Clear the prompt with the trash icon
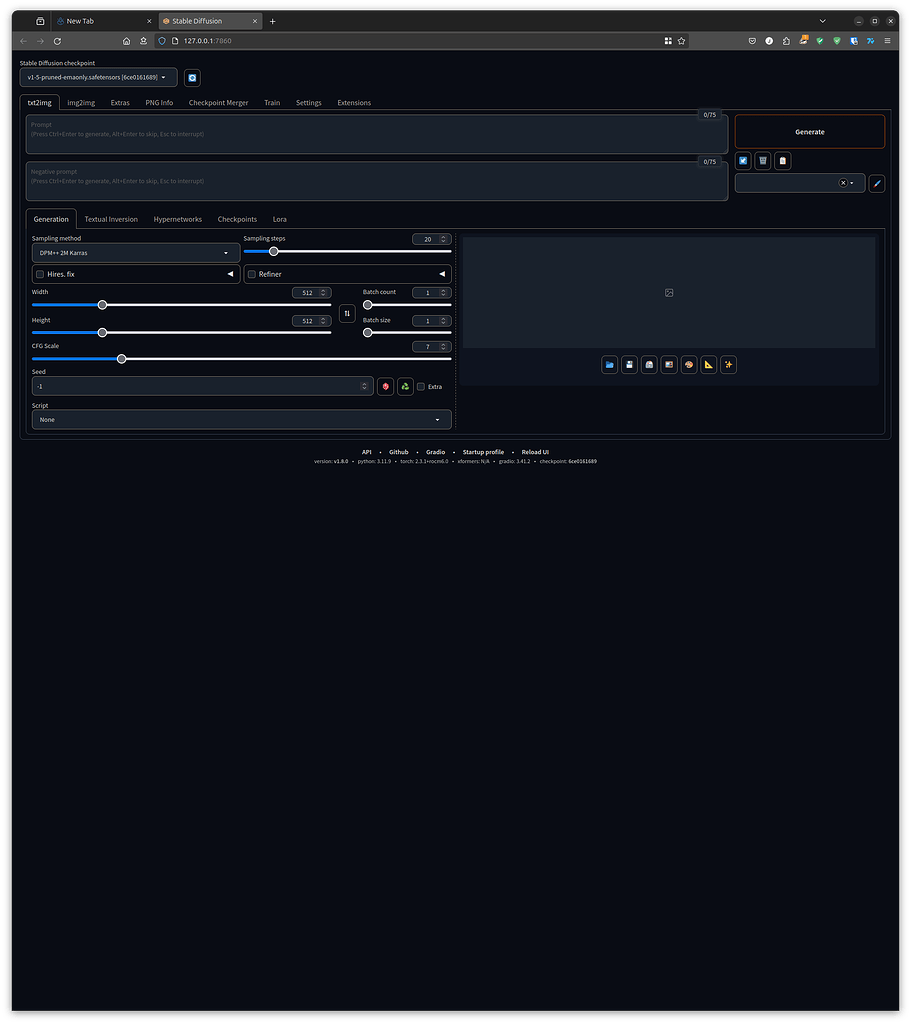Screen dimensions: 911x1024 [x=762, y=160]
